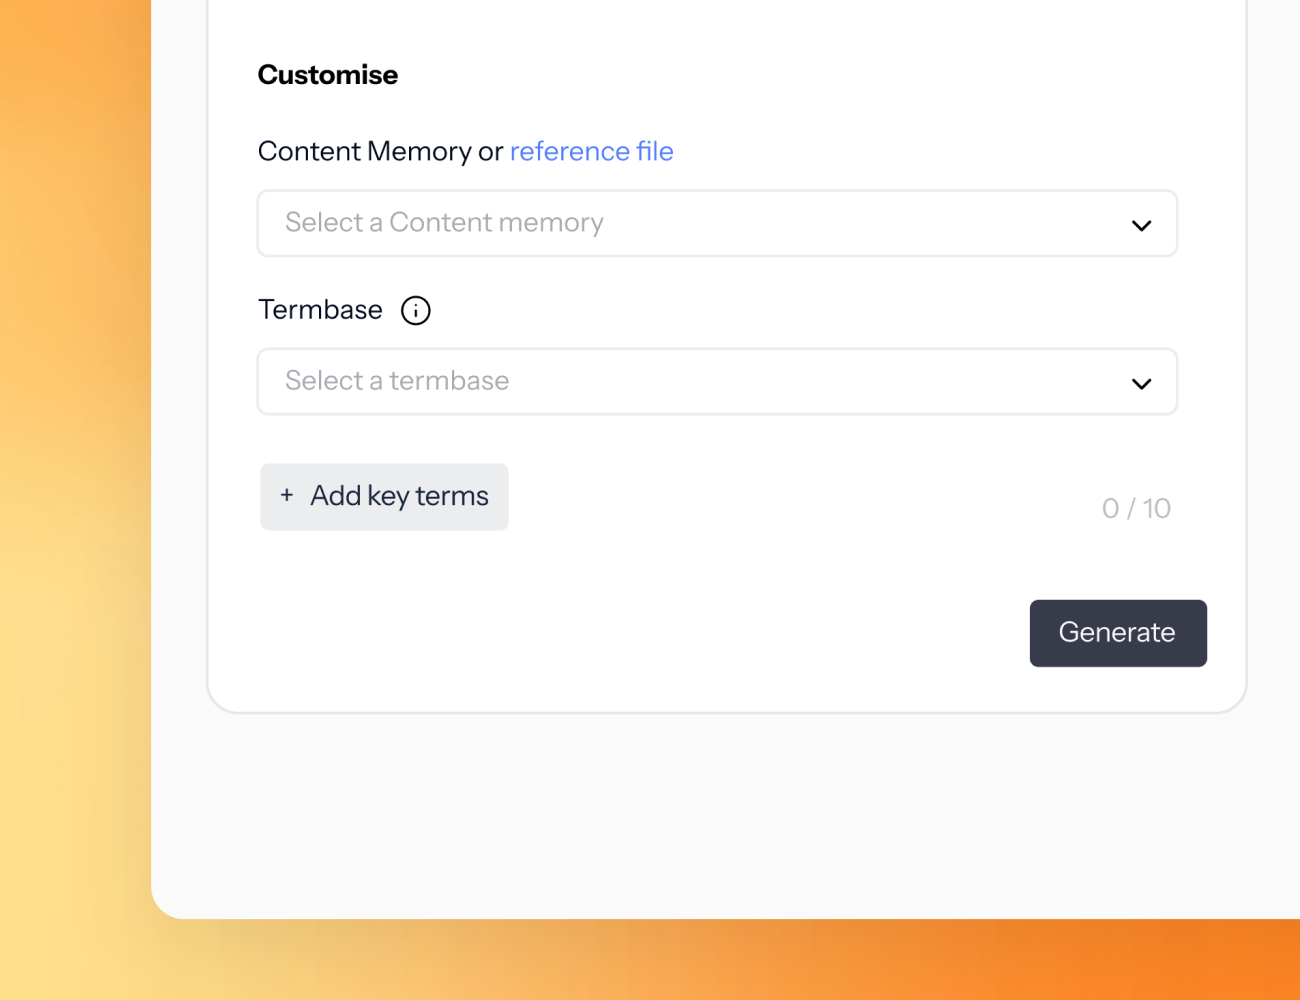Click the Termbase field label

coord(320,310)
